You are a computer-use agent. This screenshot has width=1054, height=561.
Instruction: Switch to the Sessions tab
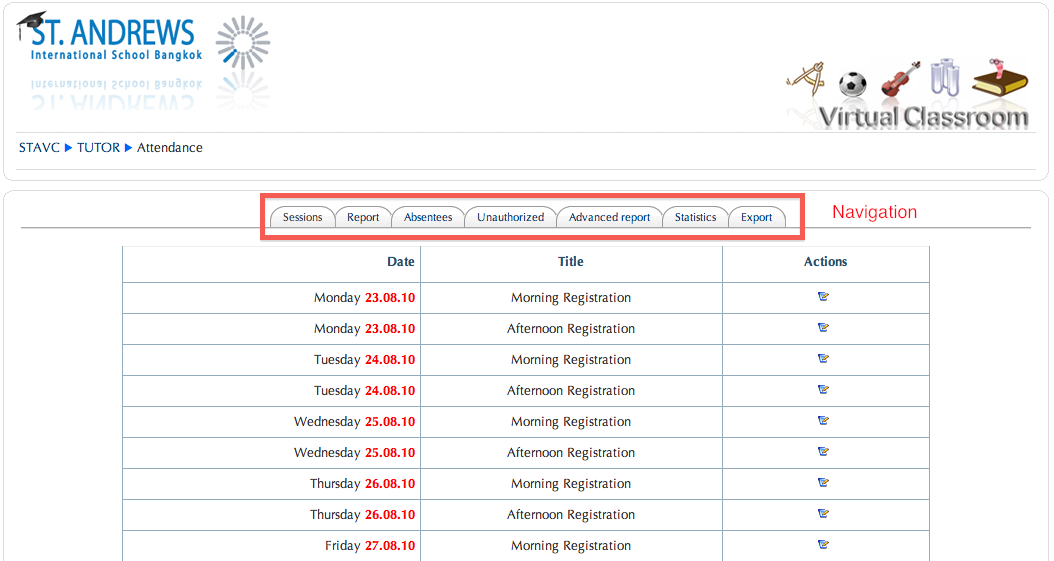tap(302, 217)
